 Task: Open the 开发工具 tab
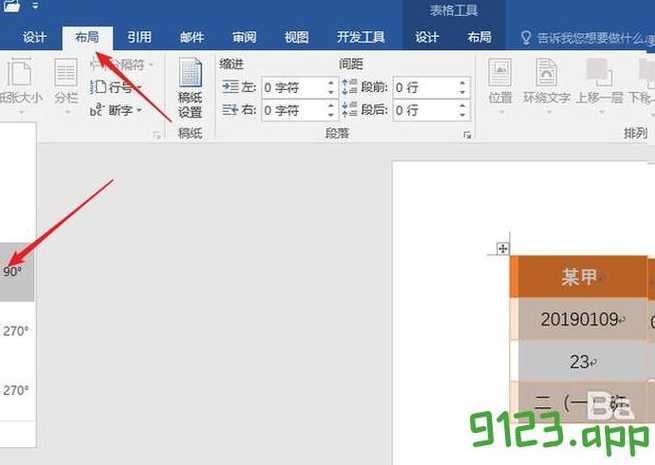pos(361,38)
